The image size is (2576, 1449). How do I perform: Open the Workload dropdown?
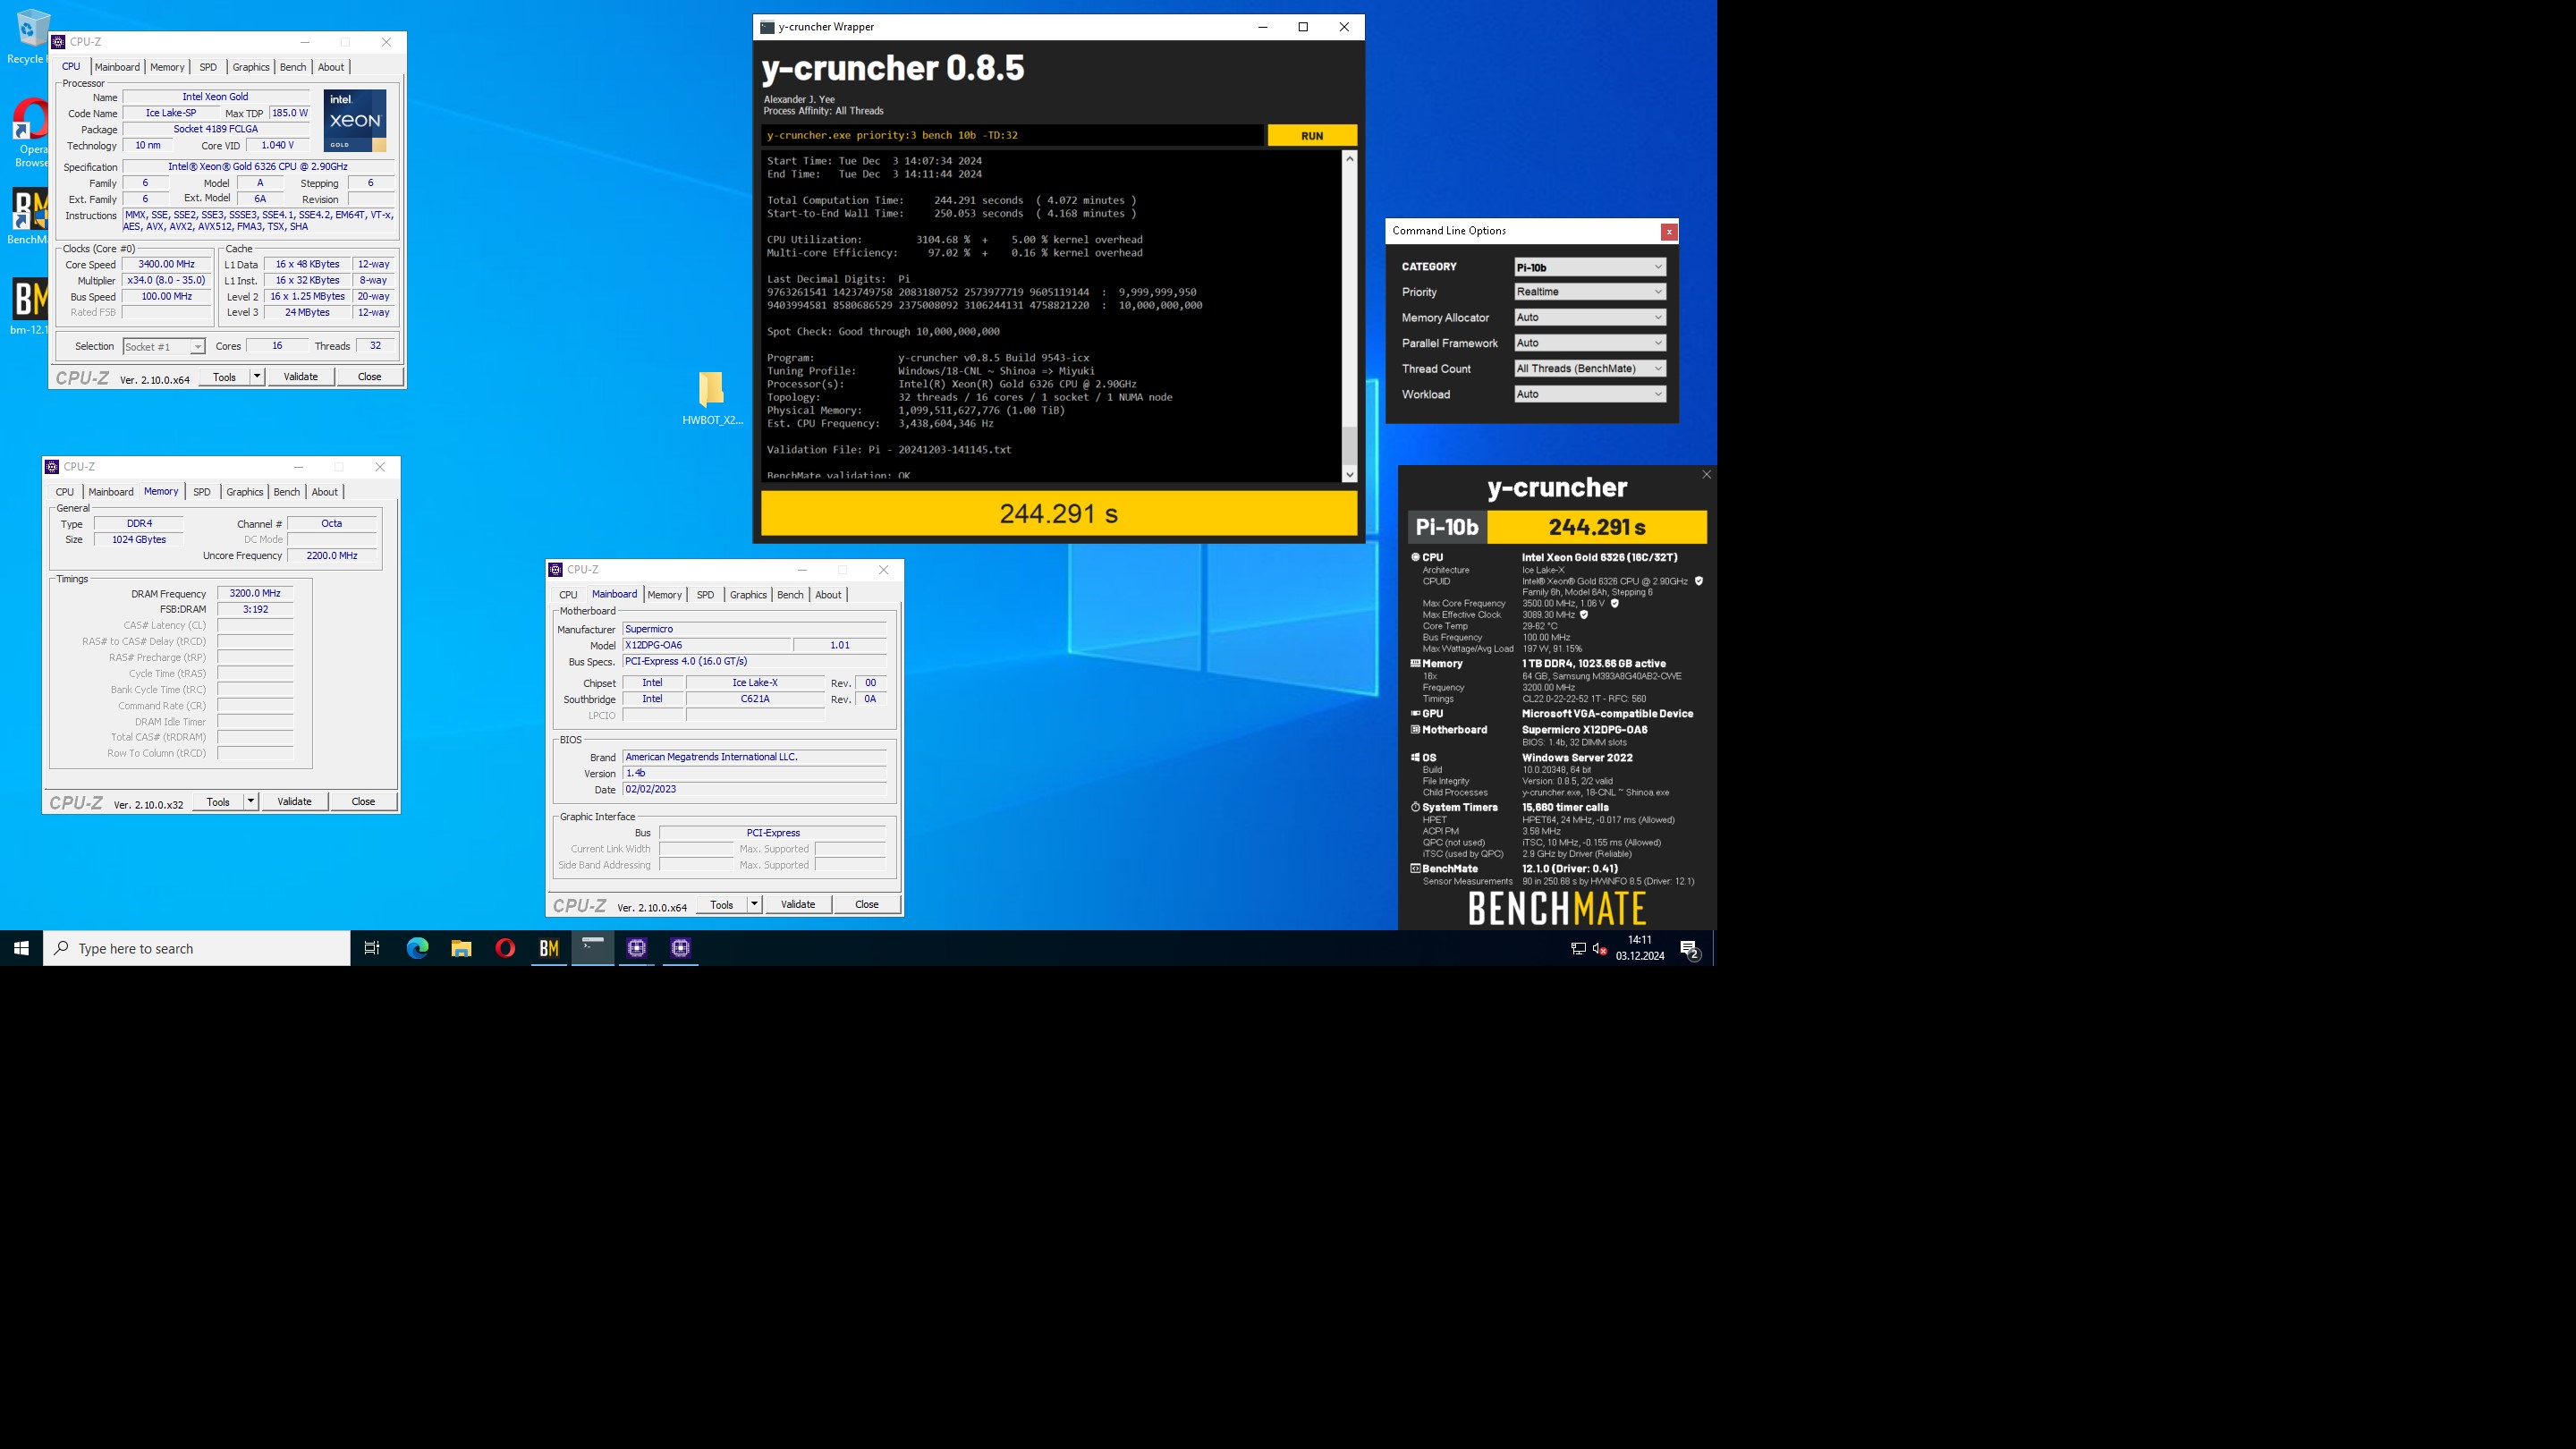pyautogui.click(x=1589, y=394)
